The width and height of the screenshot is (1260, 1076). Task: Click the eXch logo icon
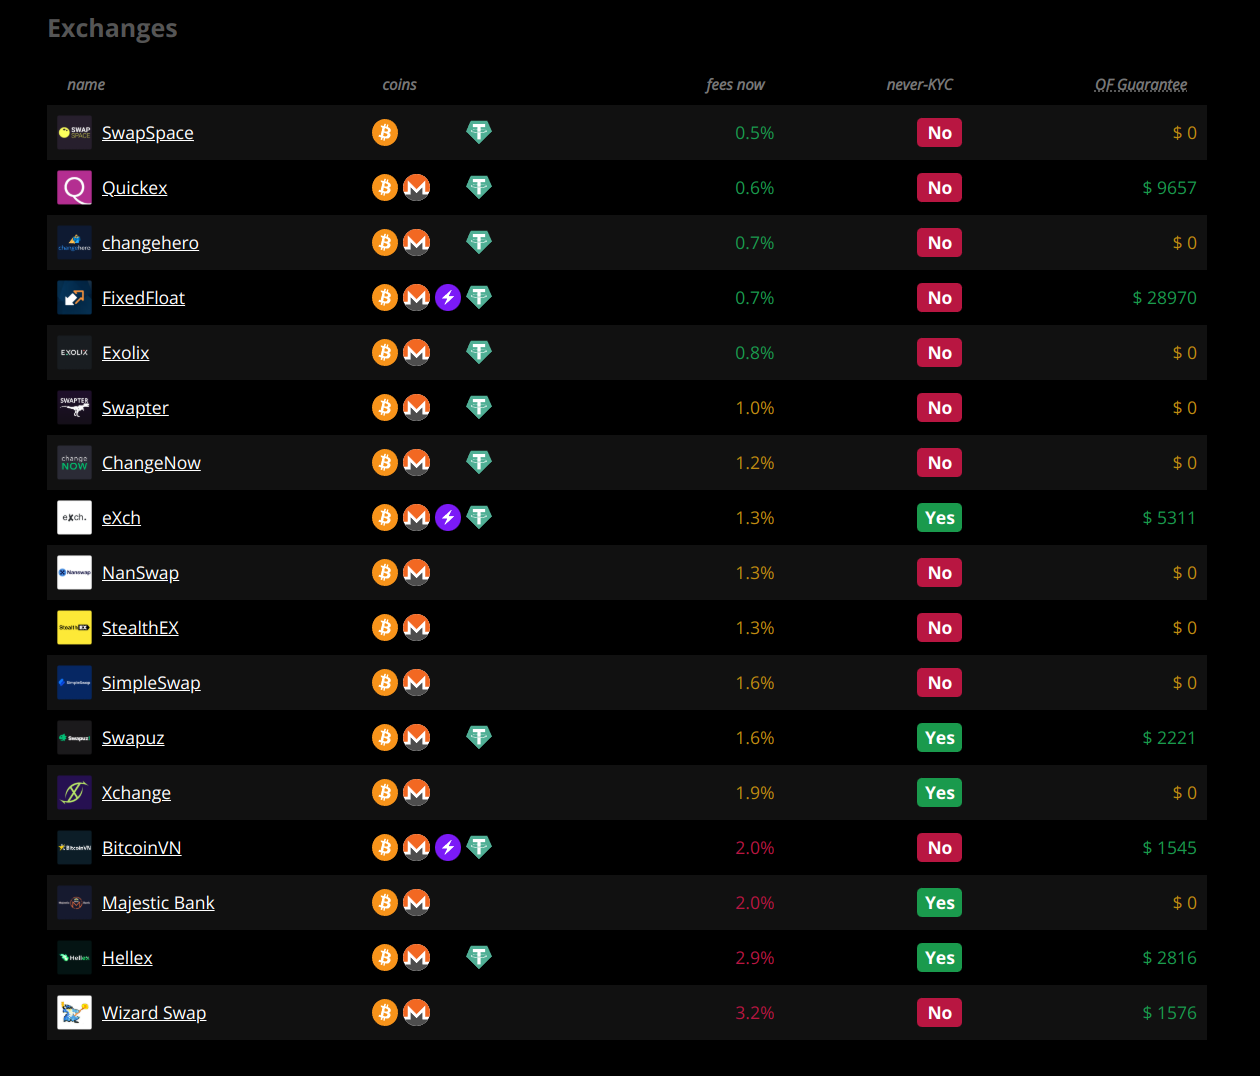point(74,518)
